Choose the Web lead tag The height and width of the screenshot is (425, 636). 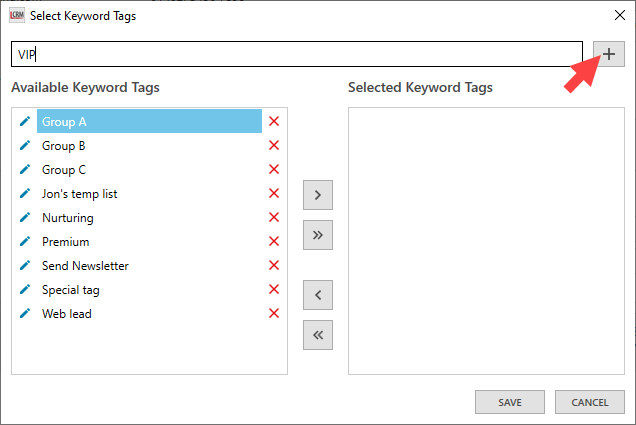67,314
